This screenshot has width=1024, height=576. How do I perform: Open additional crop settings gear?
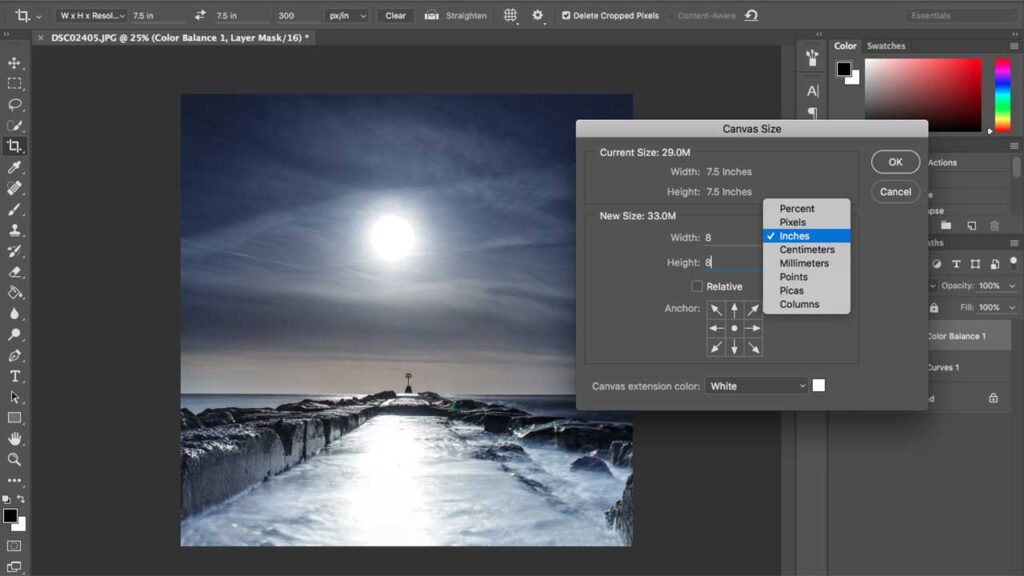coord(537,15)
